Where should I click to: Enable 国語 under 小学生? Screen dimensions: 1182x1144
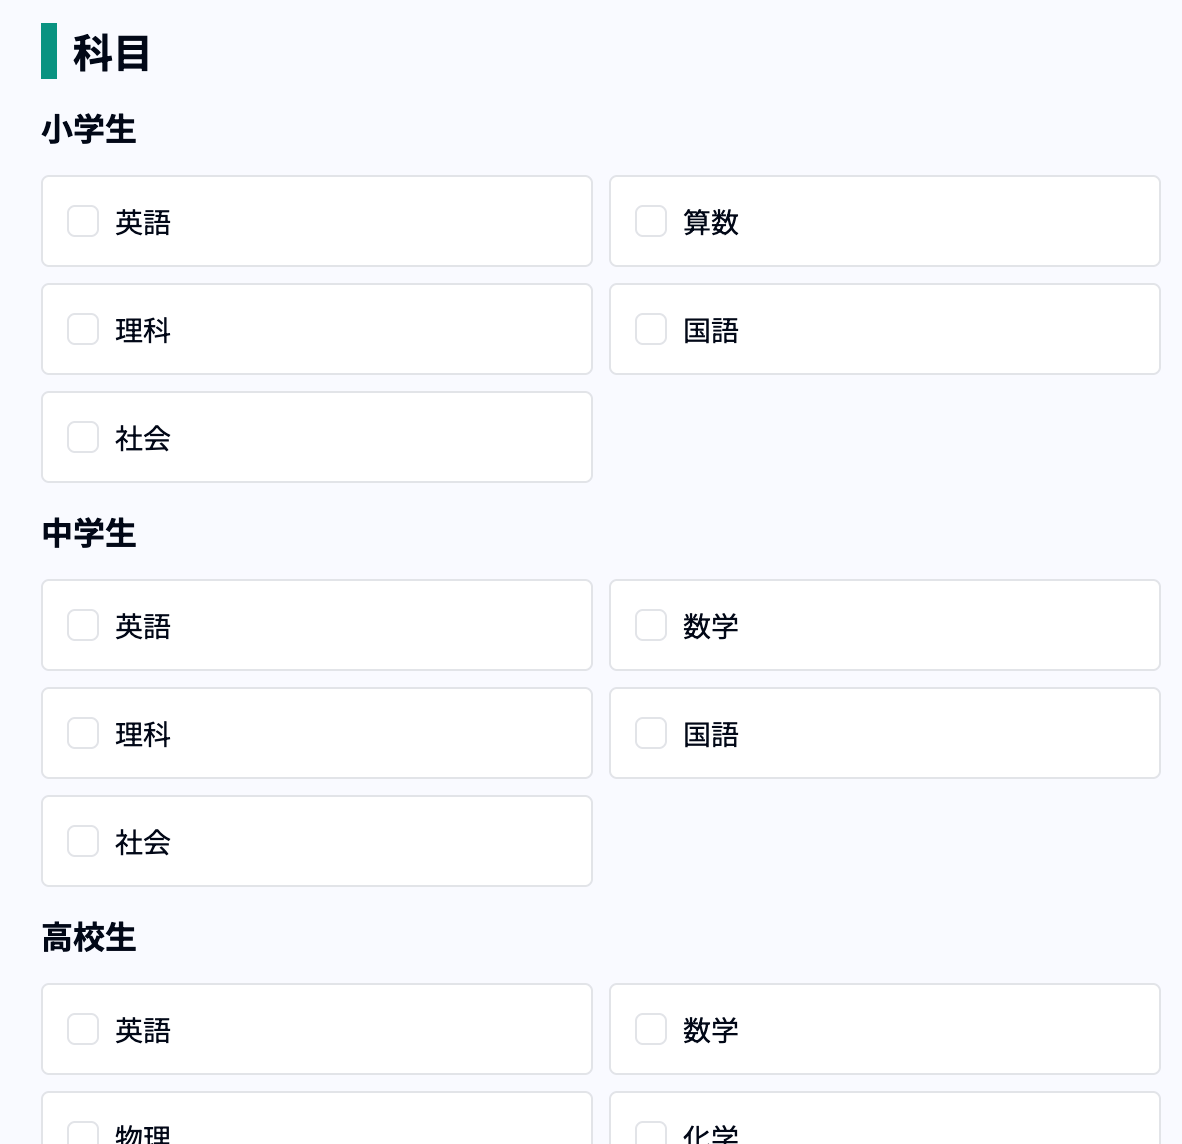651,329
